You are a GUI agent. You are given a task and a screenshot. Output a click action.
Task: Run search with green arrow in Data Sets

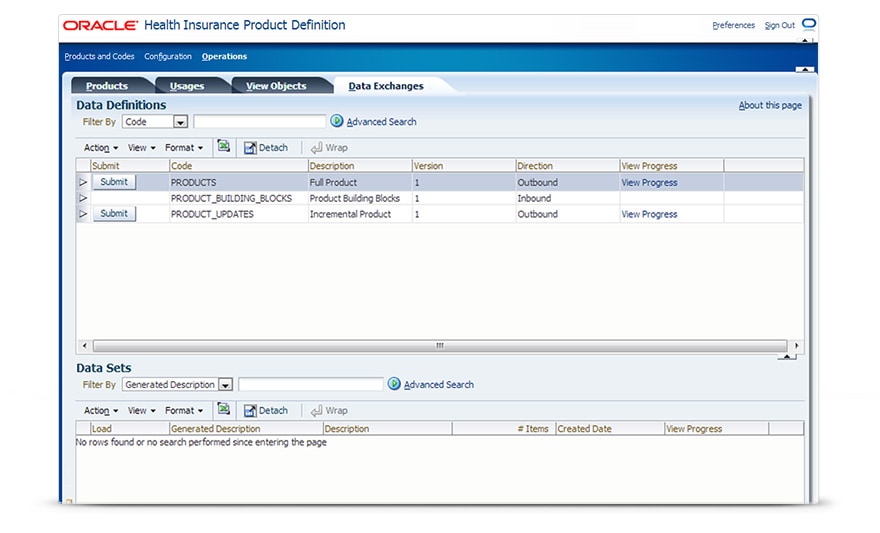[394, 384]
